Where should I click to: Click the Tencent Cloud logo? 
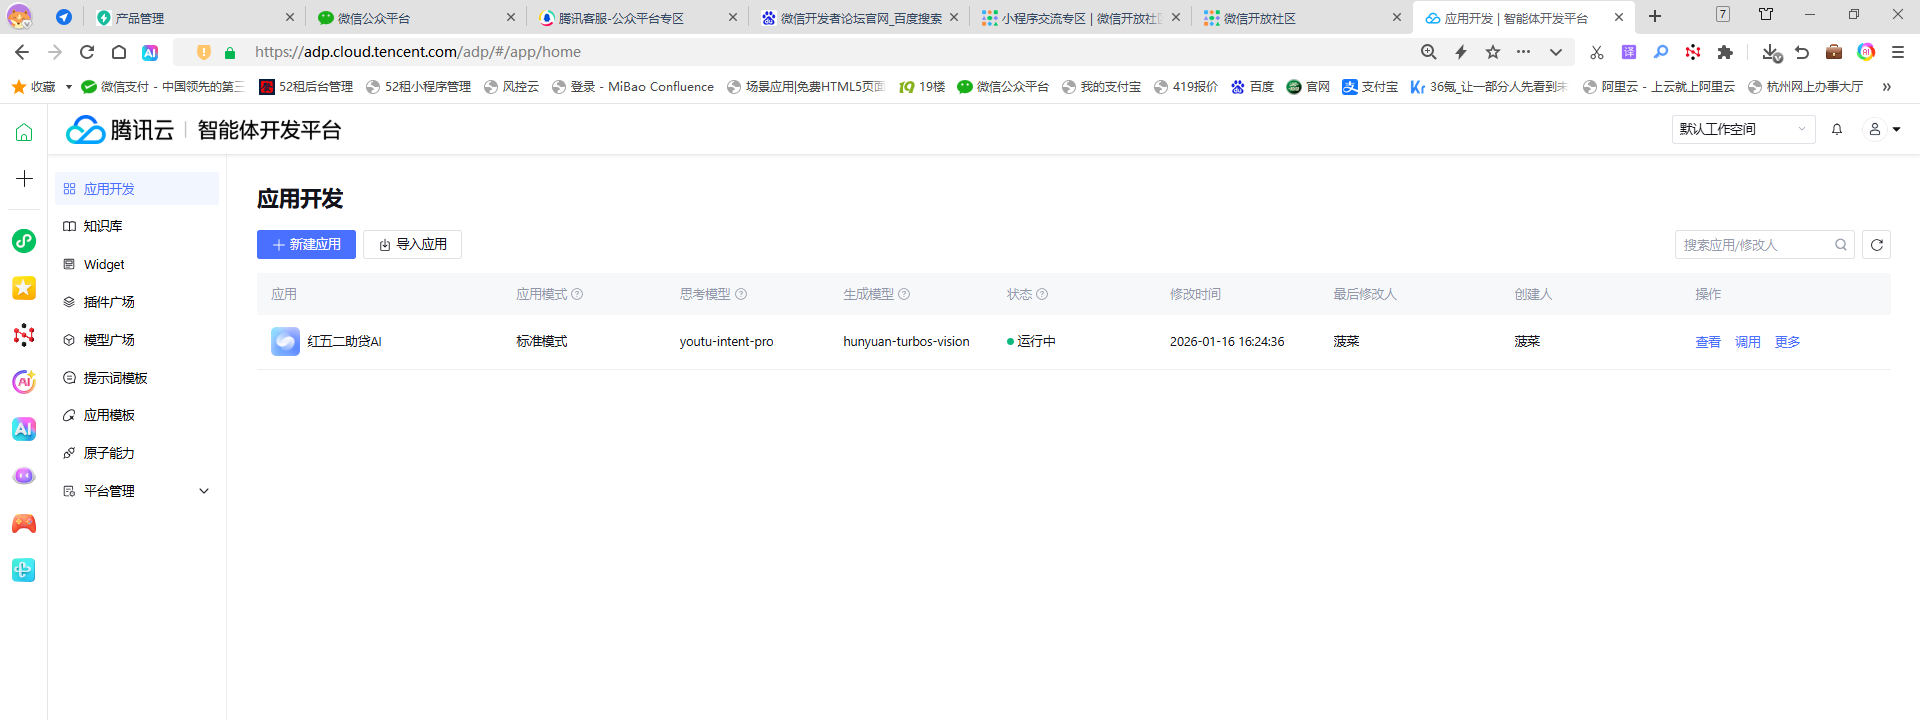coord(120,130)
